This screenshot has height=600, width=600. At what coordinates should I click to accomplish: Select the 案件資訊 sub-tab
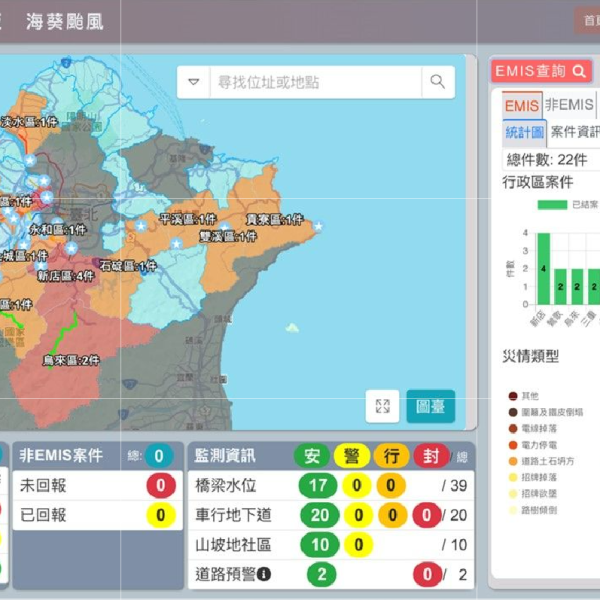tap(575, 132)
